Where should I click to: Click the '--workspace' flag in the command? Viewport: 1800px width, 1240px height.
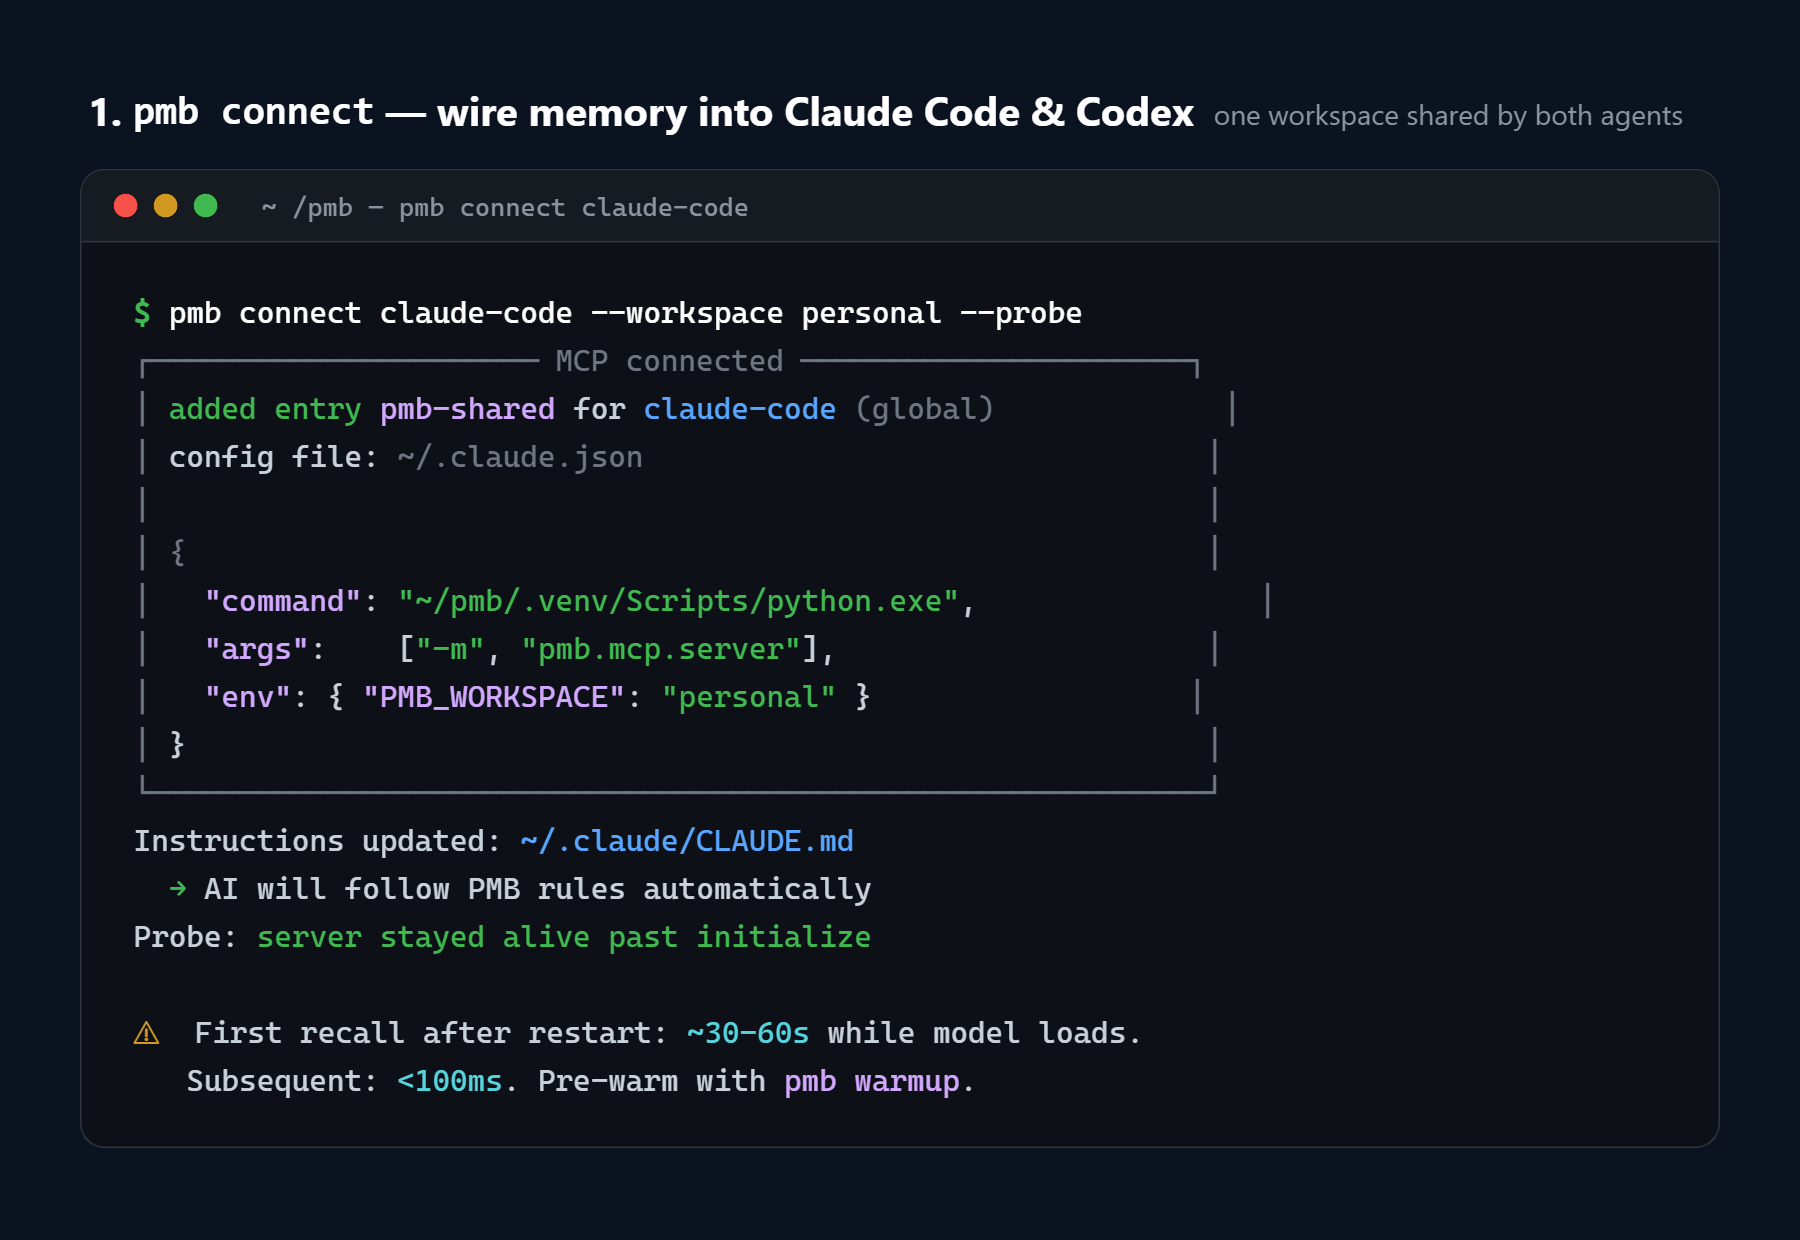tap(687, 313)
